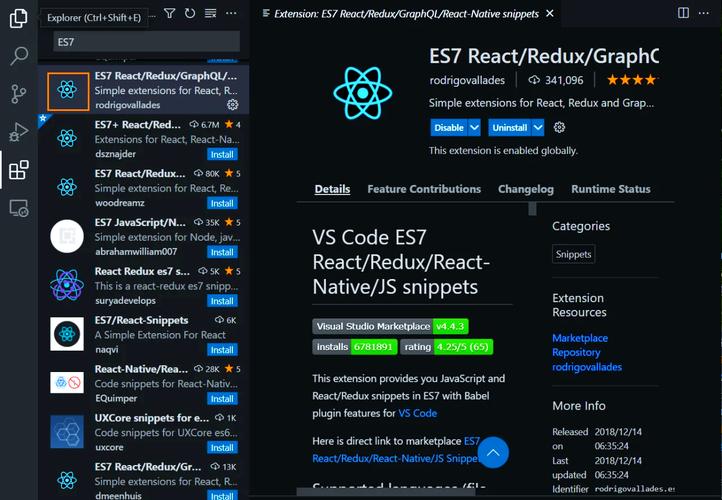Install the uxcore UXCore snippets extension
The width and height of the screenshot is (722, 500).
[222, 448]
